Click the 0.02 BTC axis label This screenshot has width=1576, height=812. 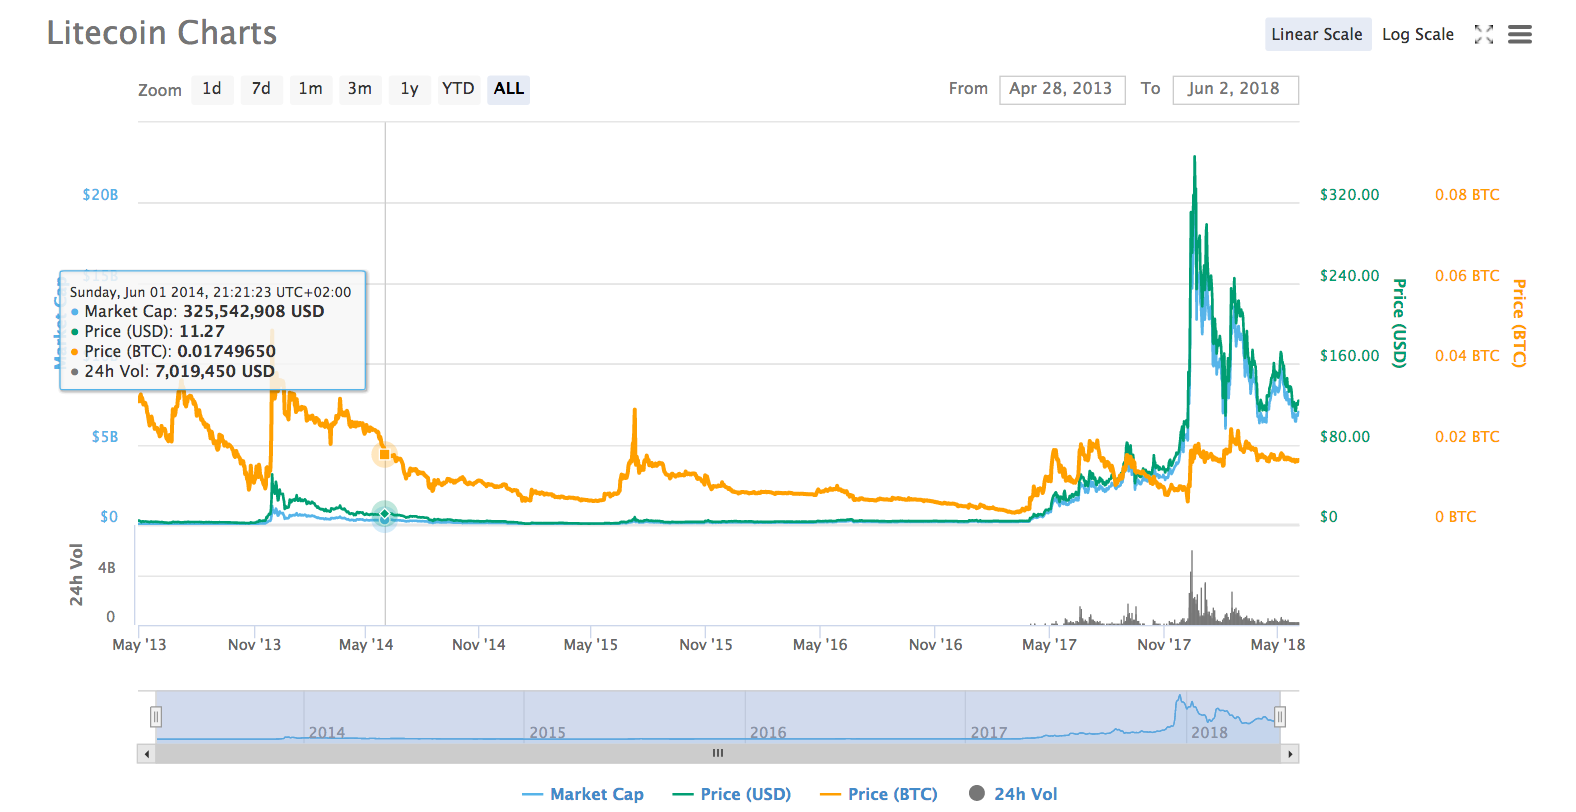(1467, 437)
